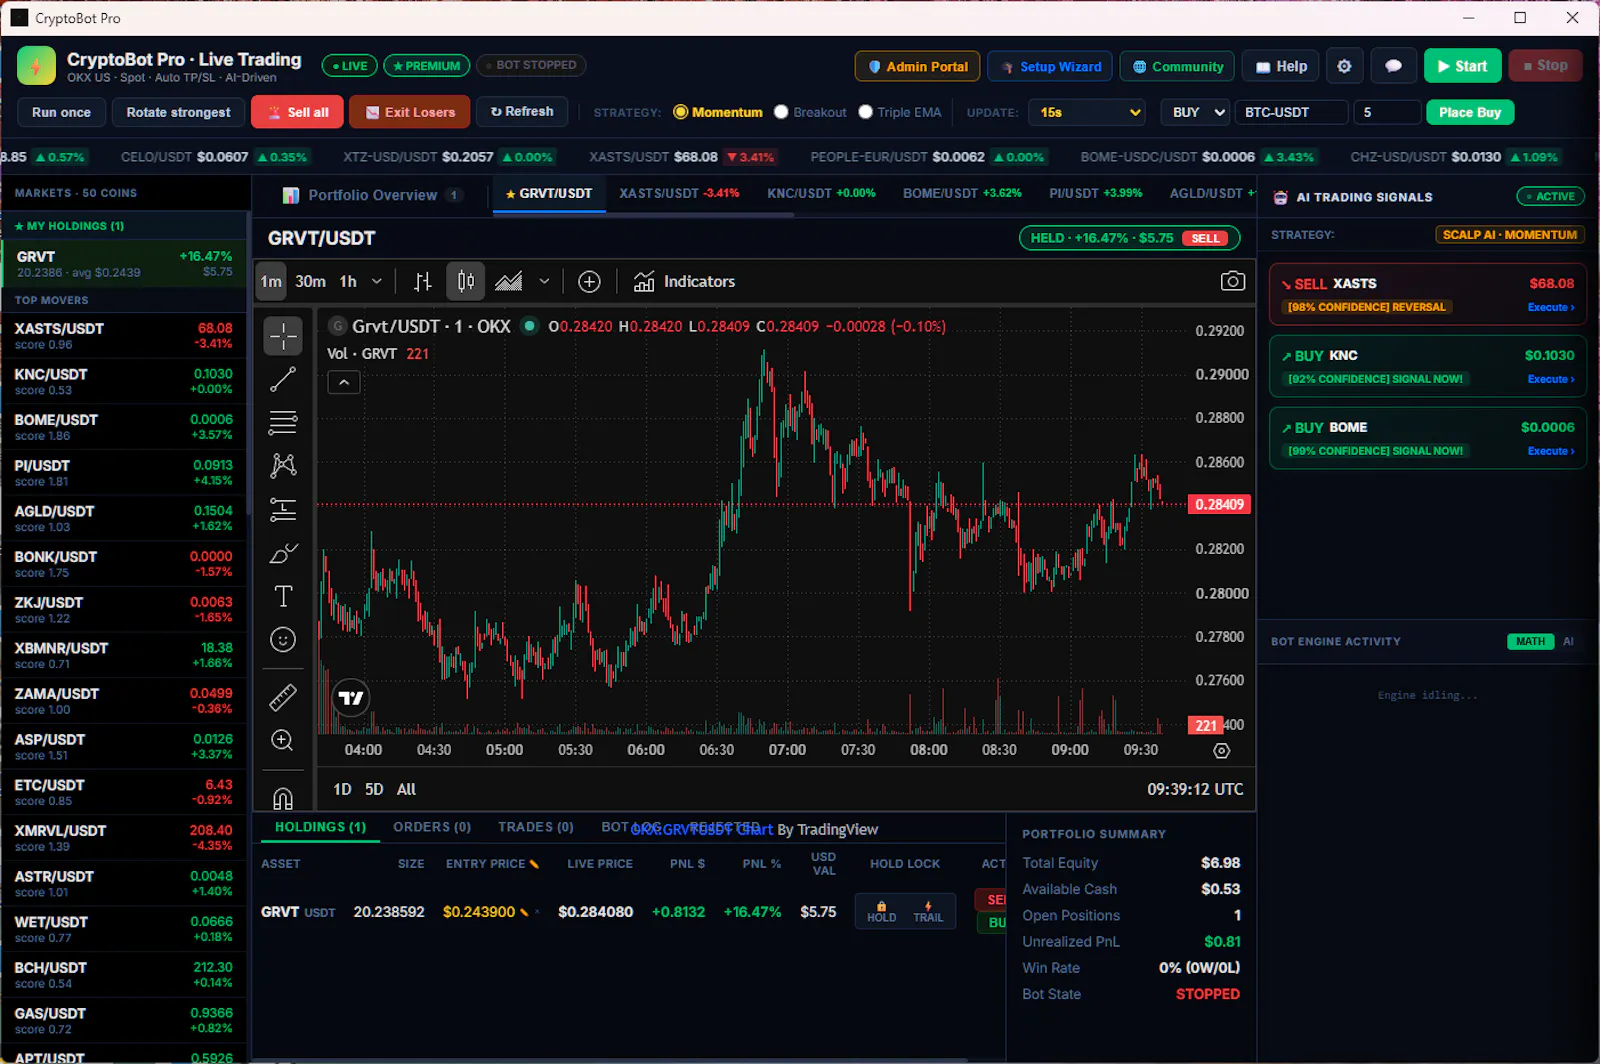Open the forecasting and measurement tools
This screenshot has width=1600, height=1064.
click(x=283, y=510)
